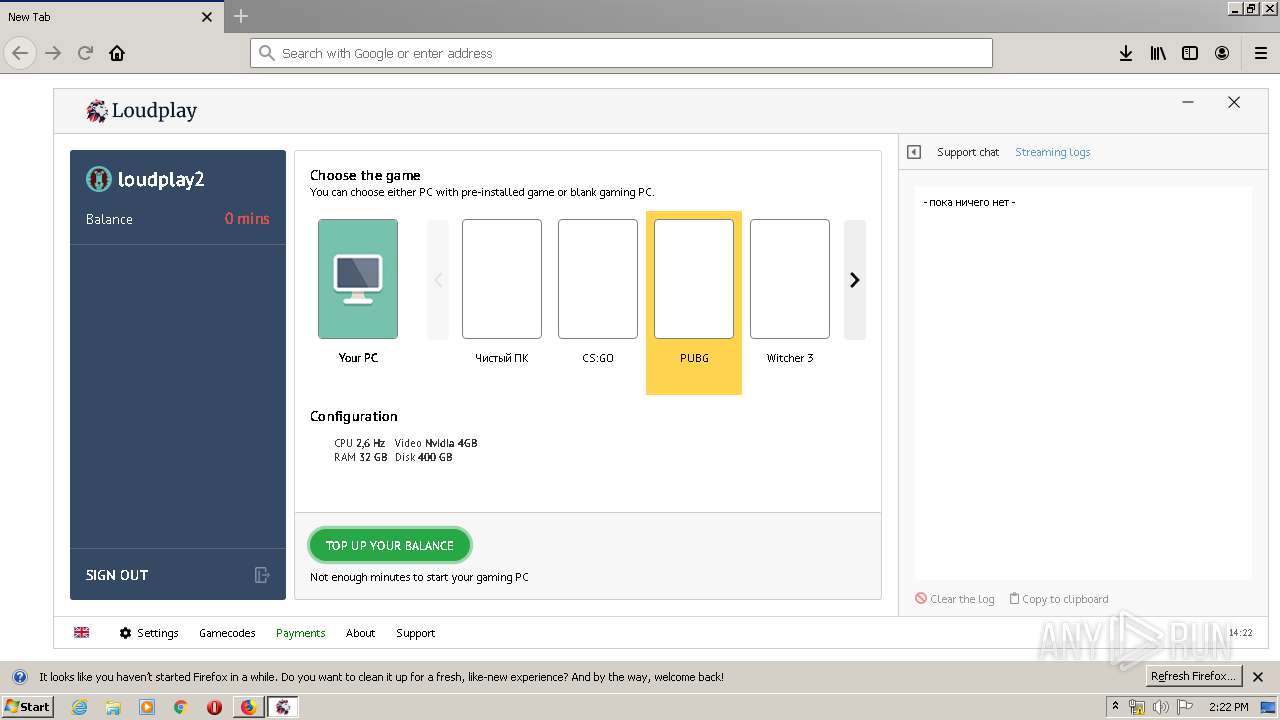Close the Loudplay window
The height and width of the screenshot is (720, 1280).
click(1234, 102)
